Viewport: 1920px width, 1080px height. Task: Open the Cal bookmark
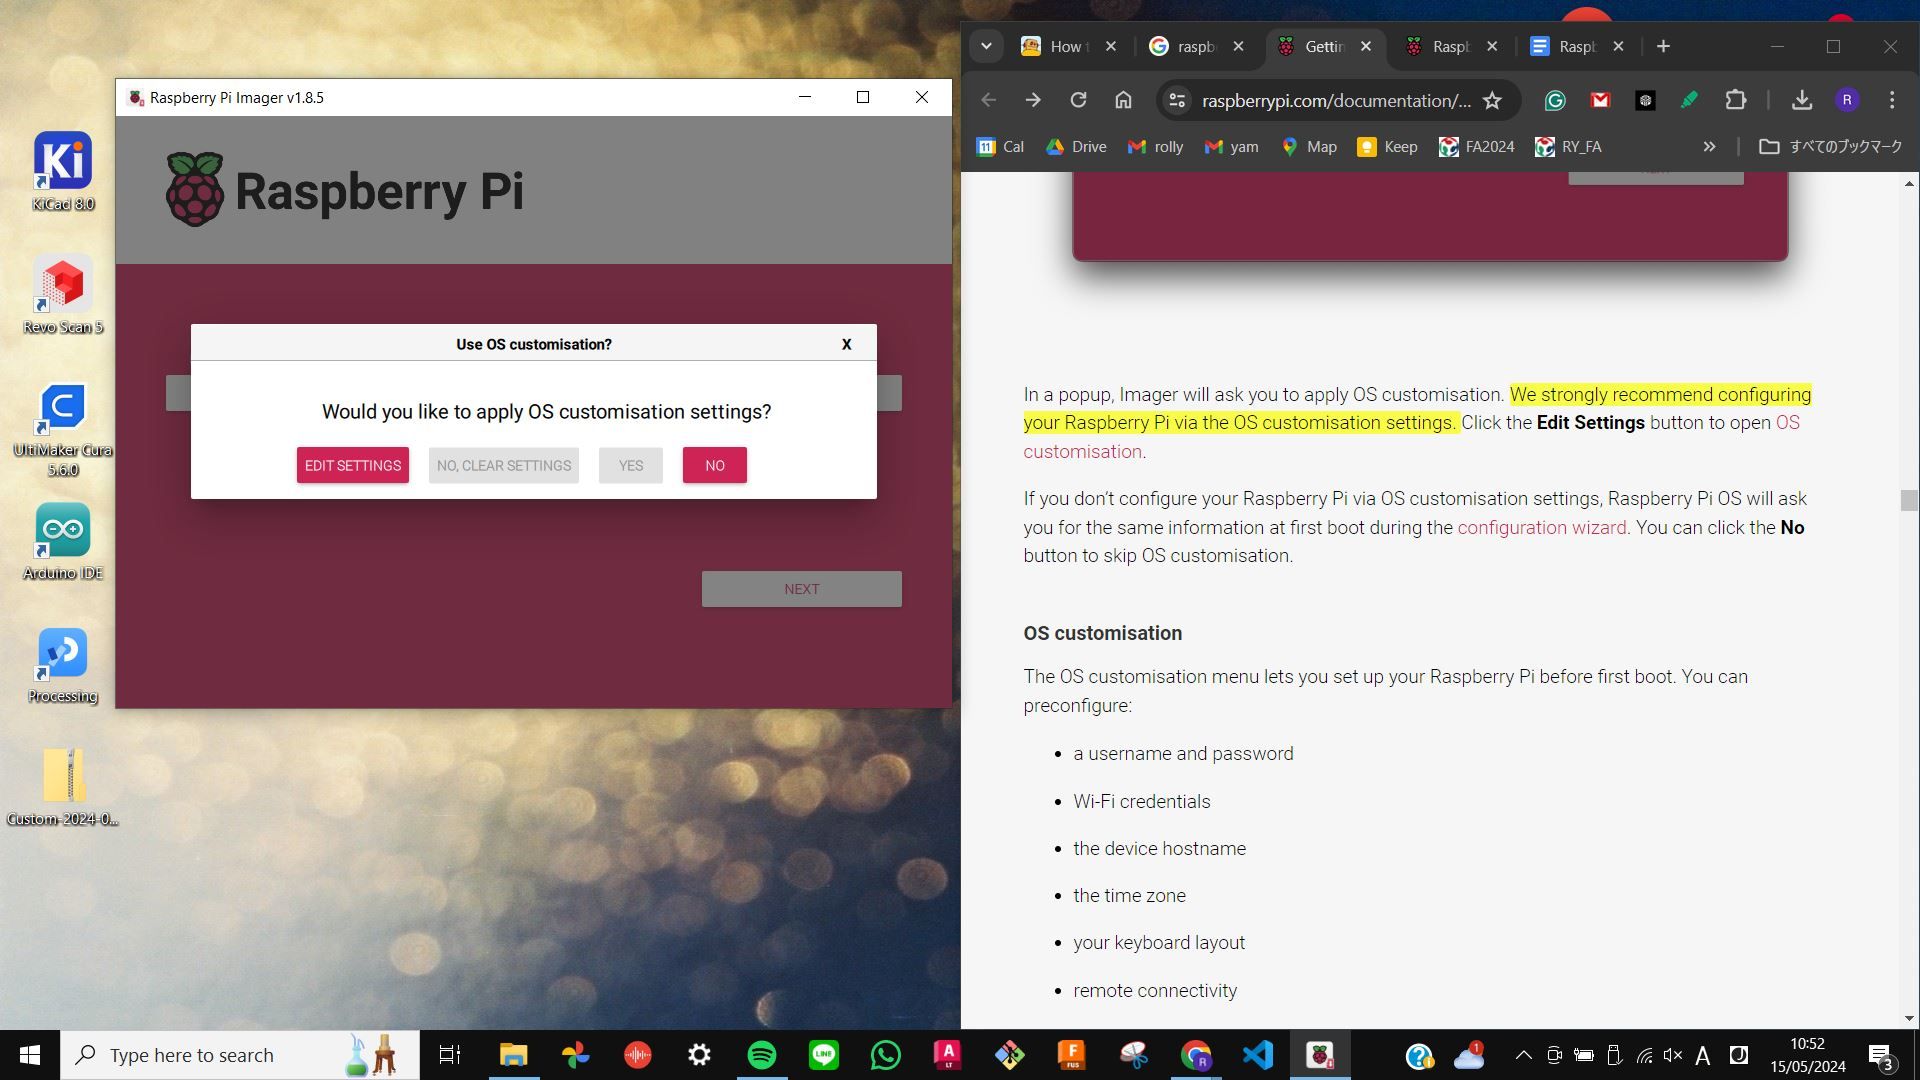point(1000,146)
